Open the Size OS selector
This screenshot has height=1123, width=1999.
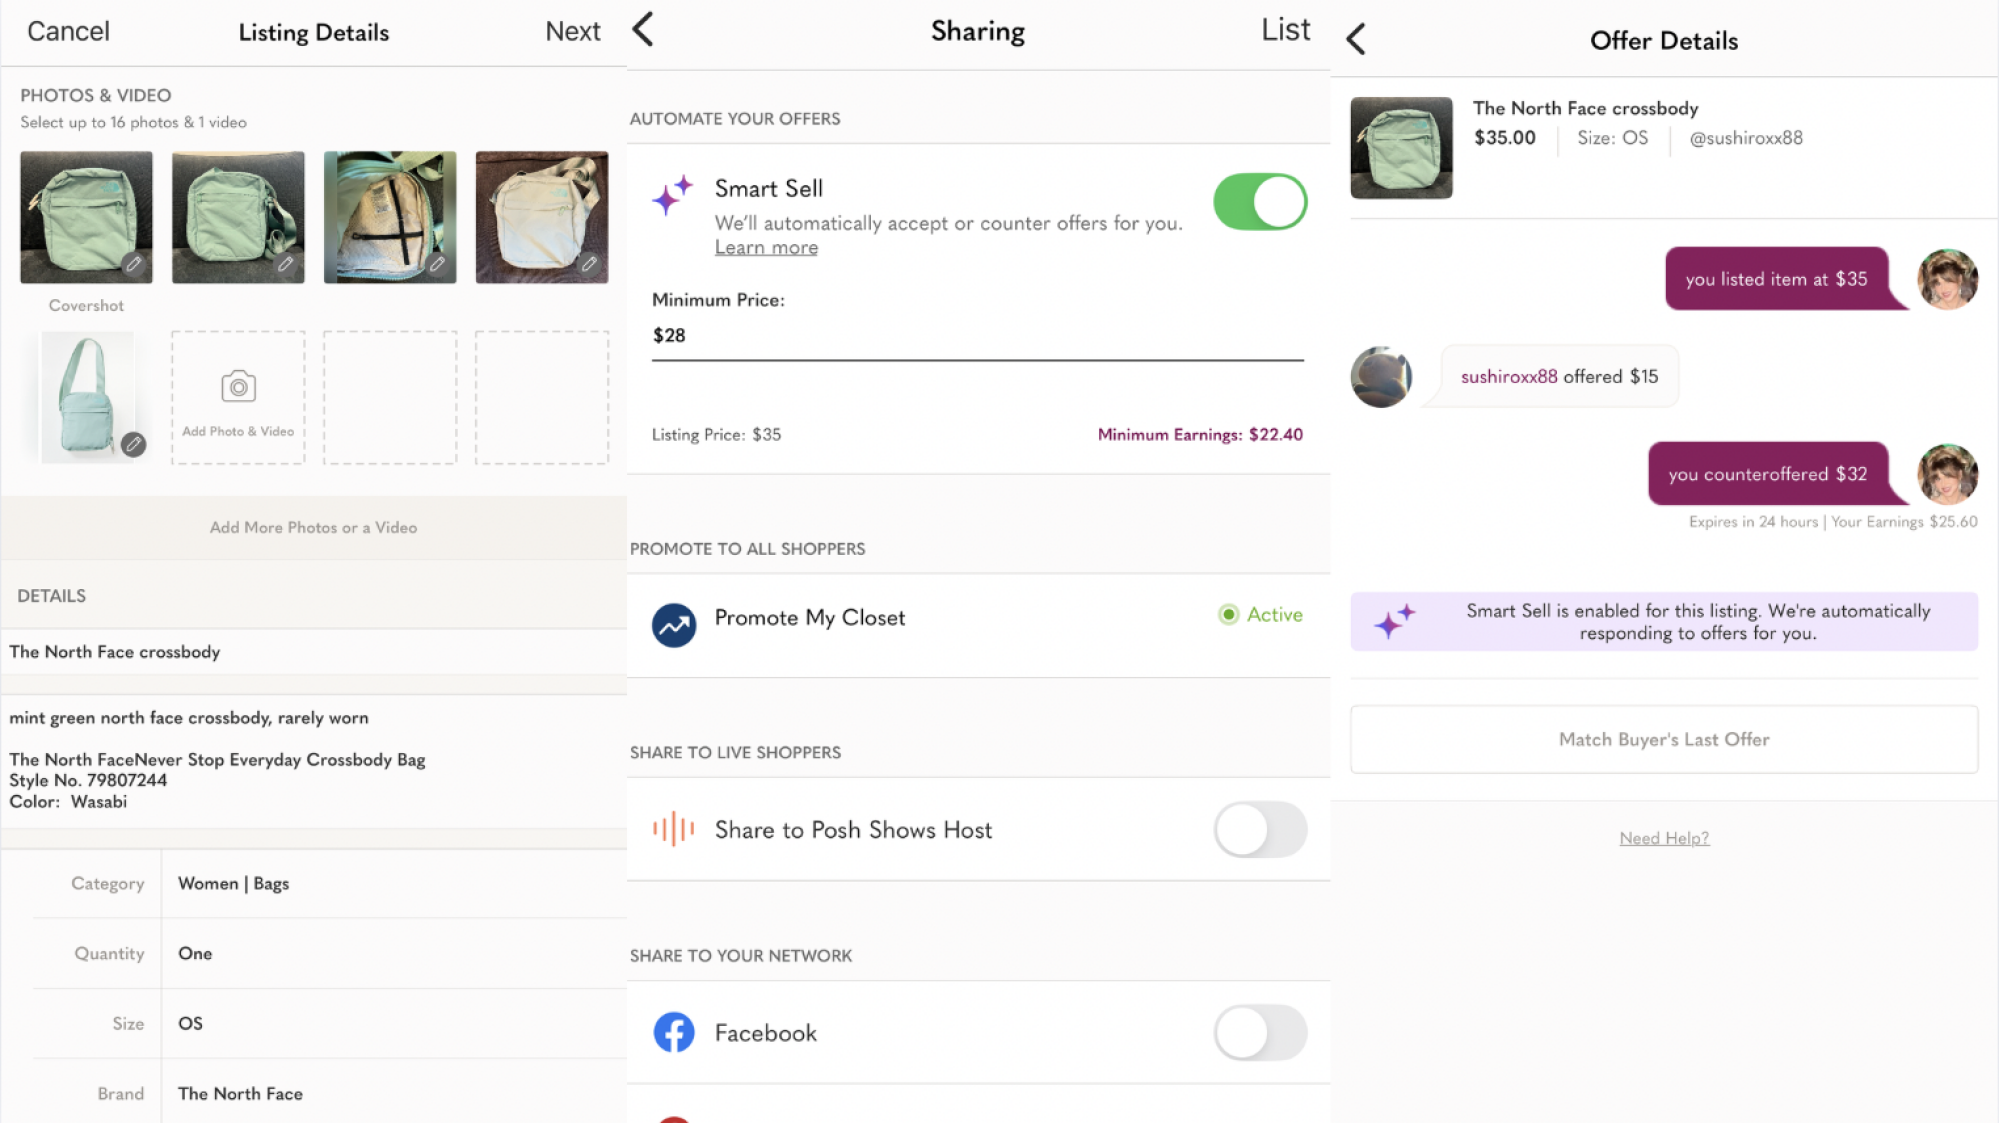pos(390,1024)
